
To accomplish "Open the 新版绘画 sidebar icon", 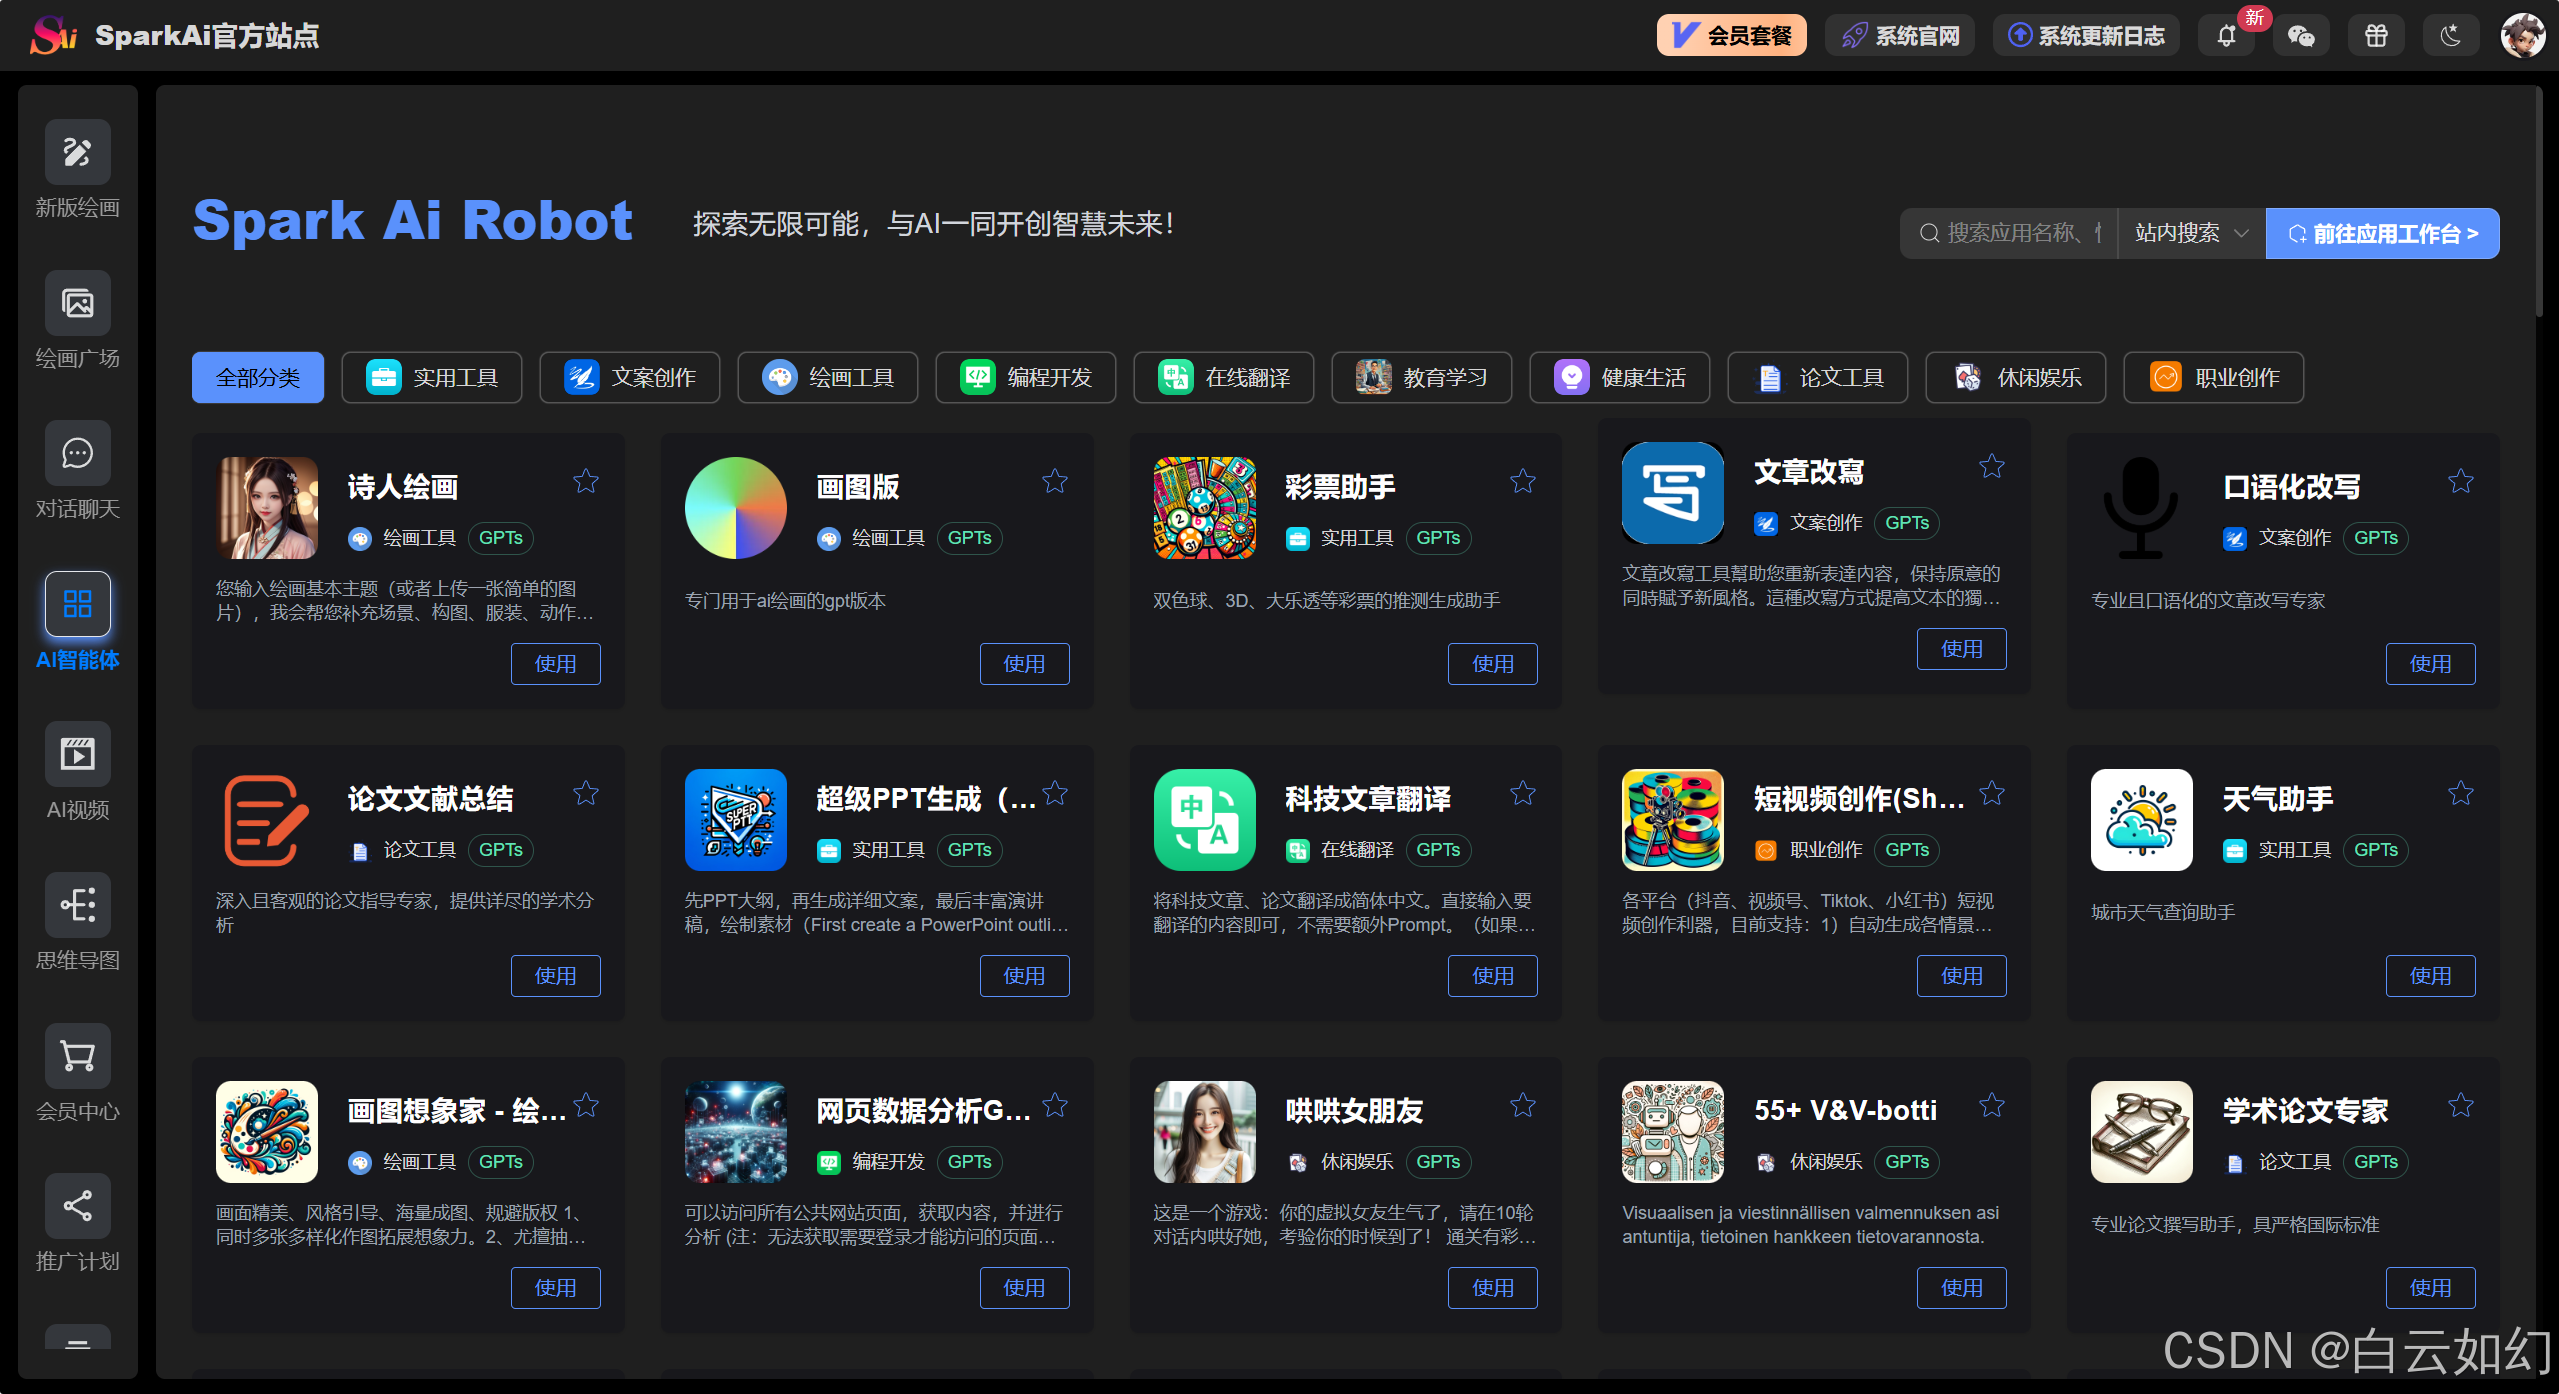I will [x=77, y=152].
